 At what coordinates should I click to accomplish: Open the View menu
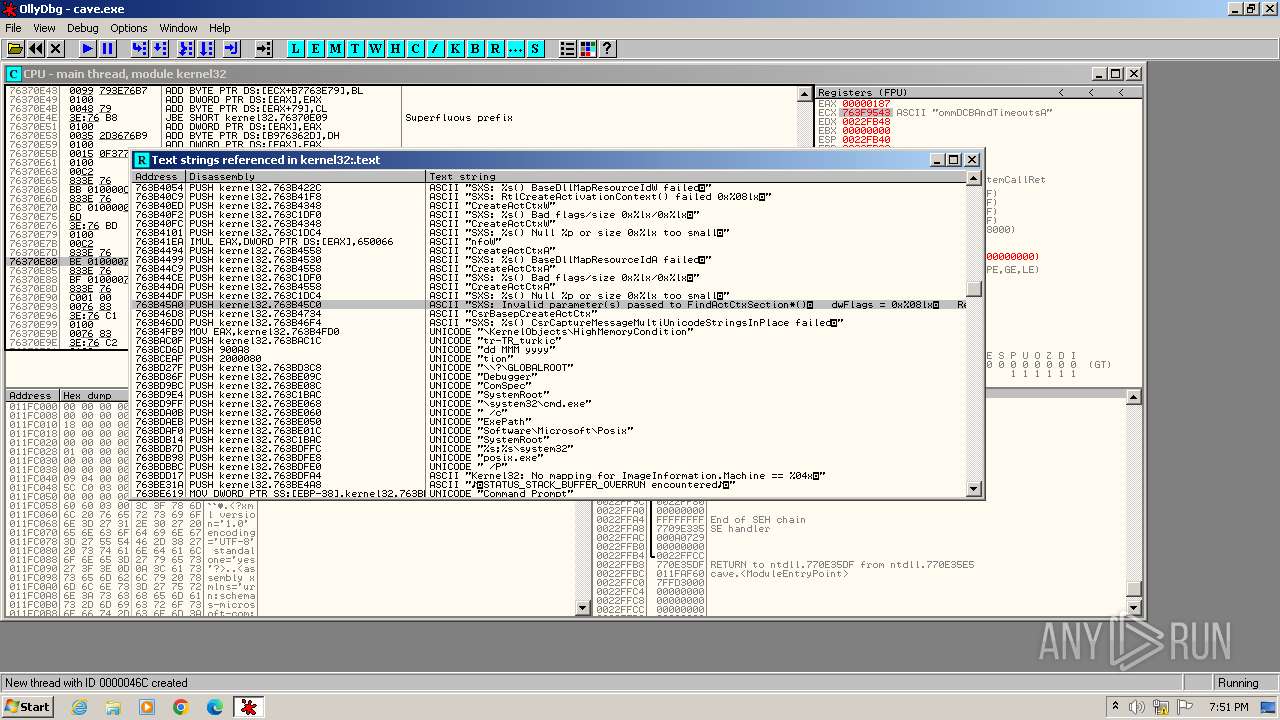[44, 28]
